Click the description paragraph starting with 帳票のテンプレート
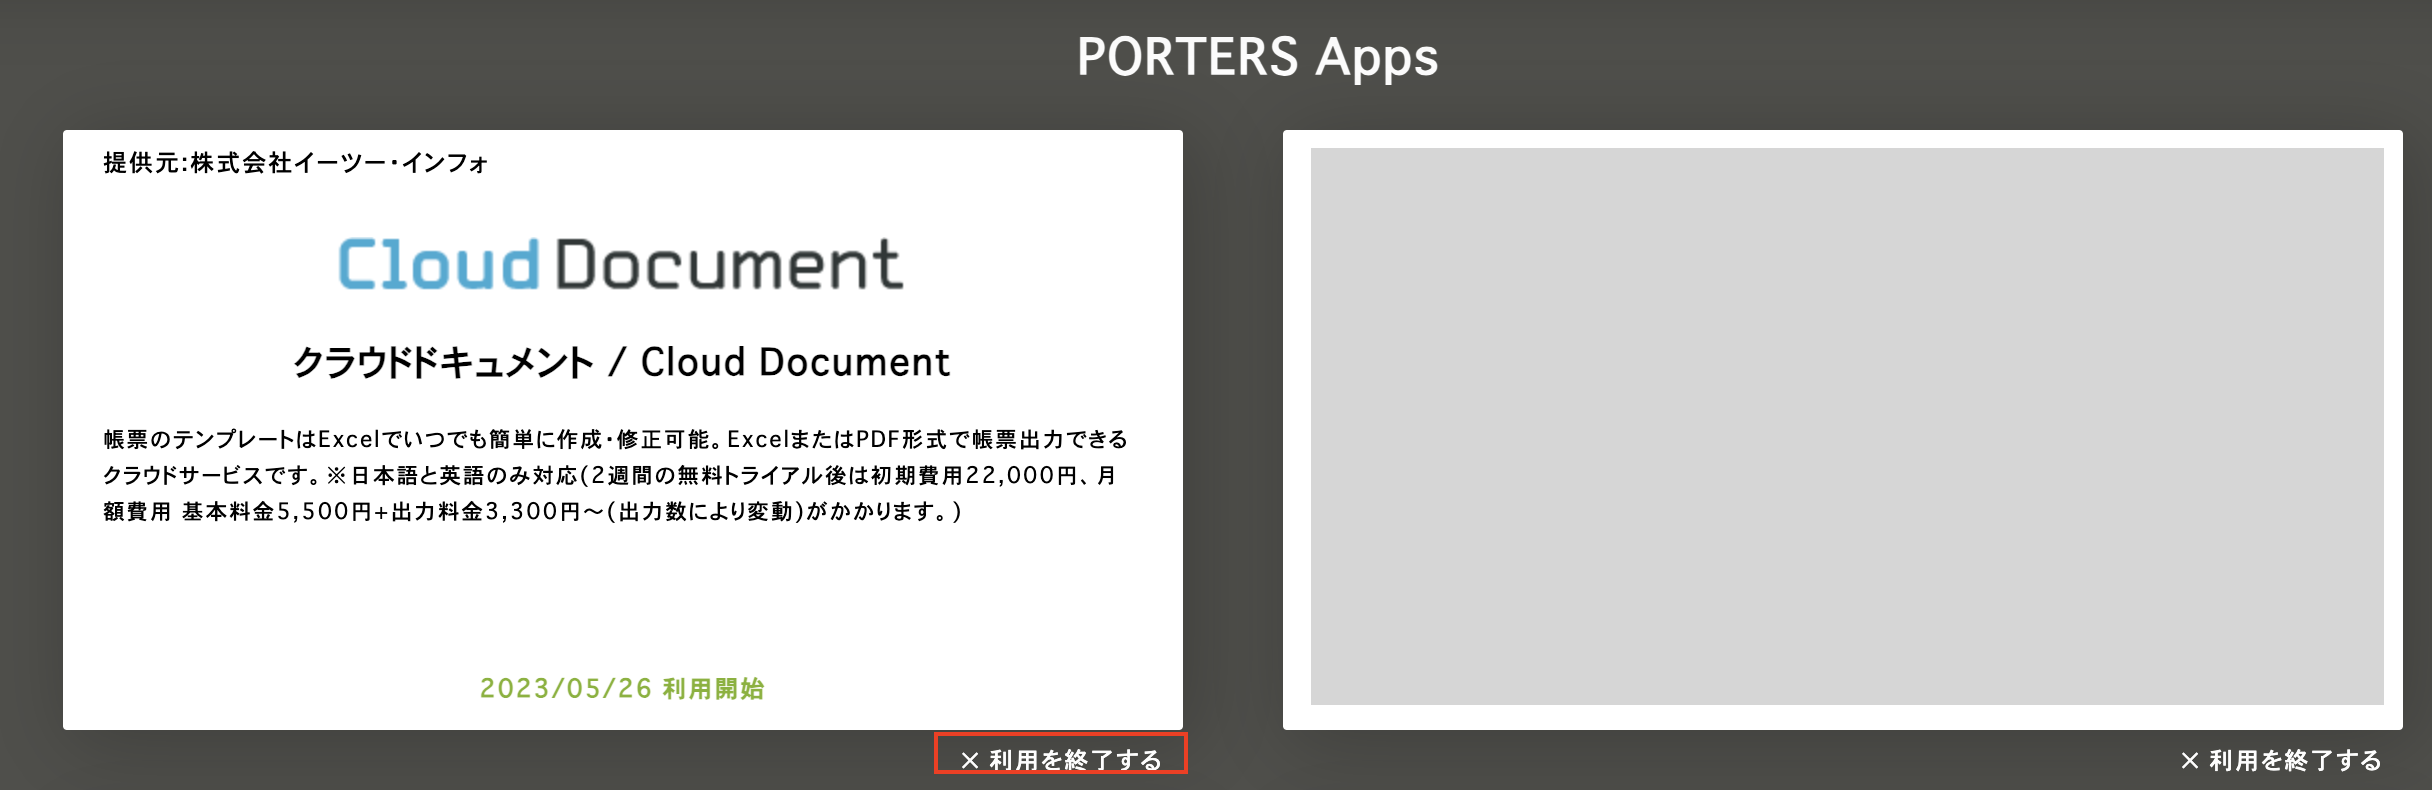 tap(616, 475)
